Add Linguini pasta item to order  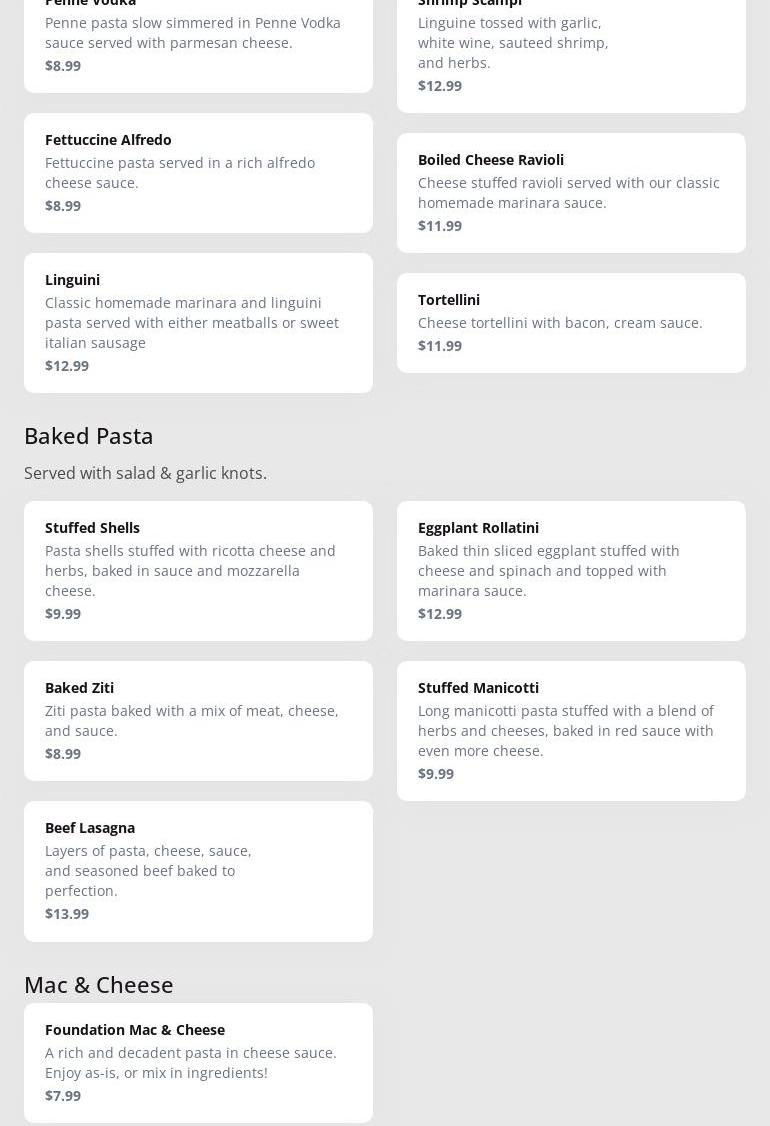(x=198, y=322)
